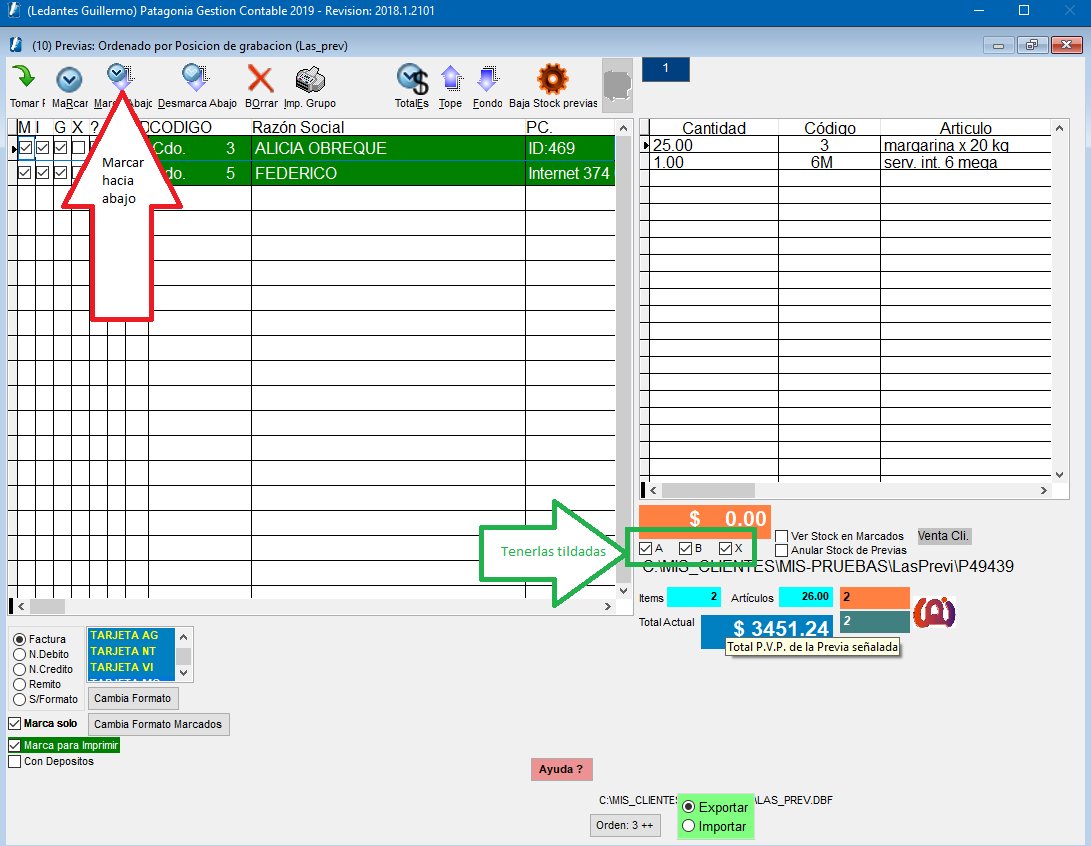Click the $ 3451.24 total box

tap(767, 629)
